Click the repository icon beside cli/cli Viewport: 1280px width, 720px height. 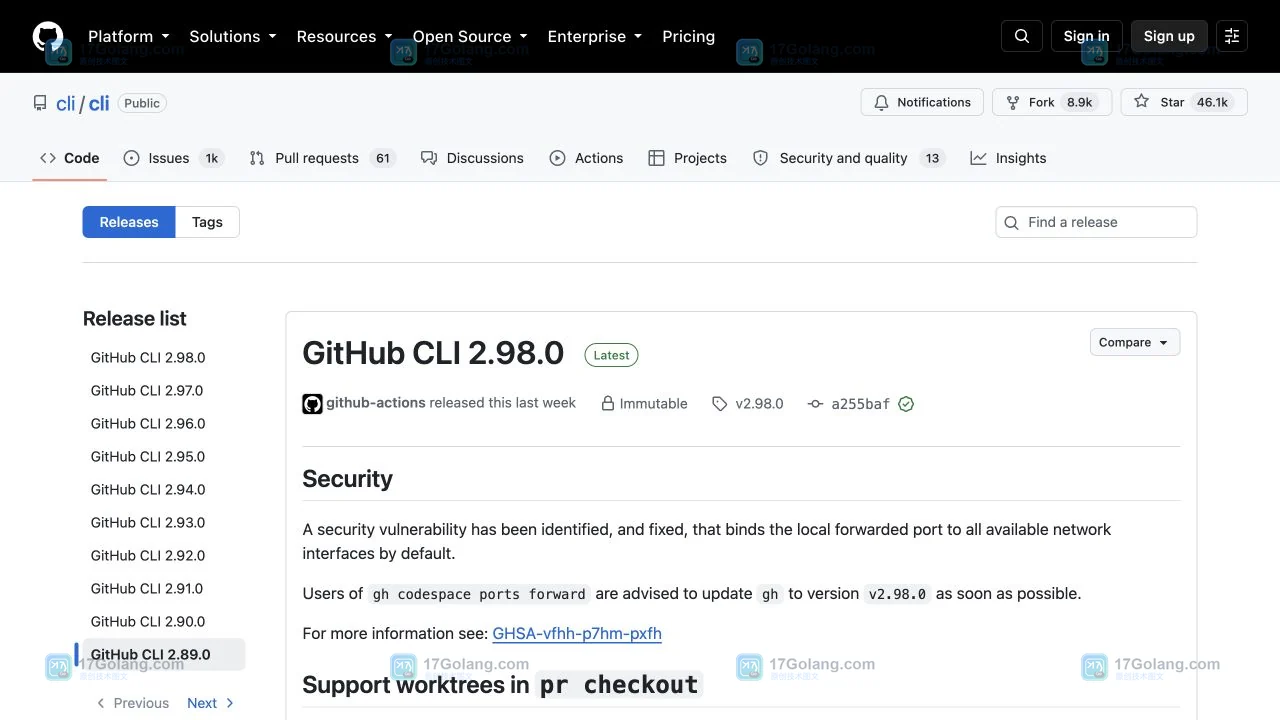pos(40,103)
